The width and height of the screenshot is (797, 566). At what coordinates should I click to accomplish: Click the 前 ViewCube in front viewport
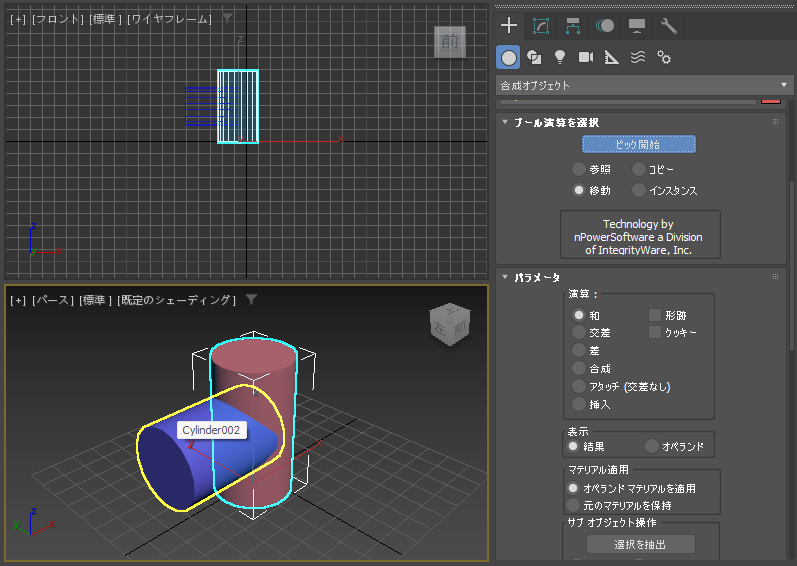point(450,42)
